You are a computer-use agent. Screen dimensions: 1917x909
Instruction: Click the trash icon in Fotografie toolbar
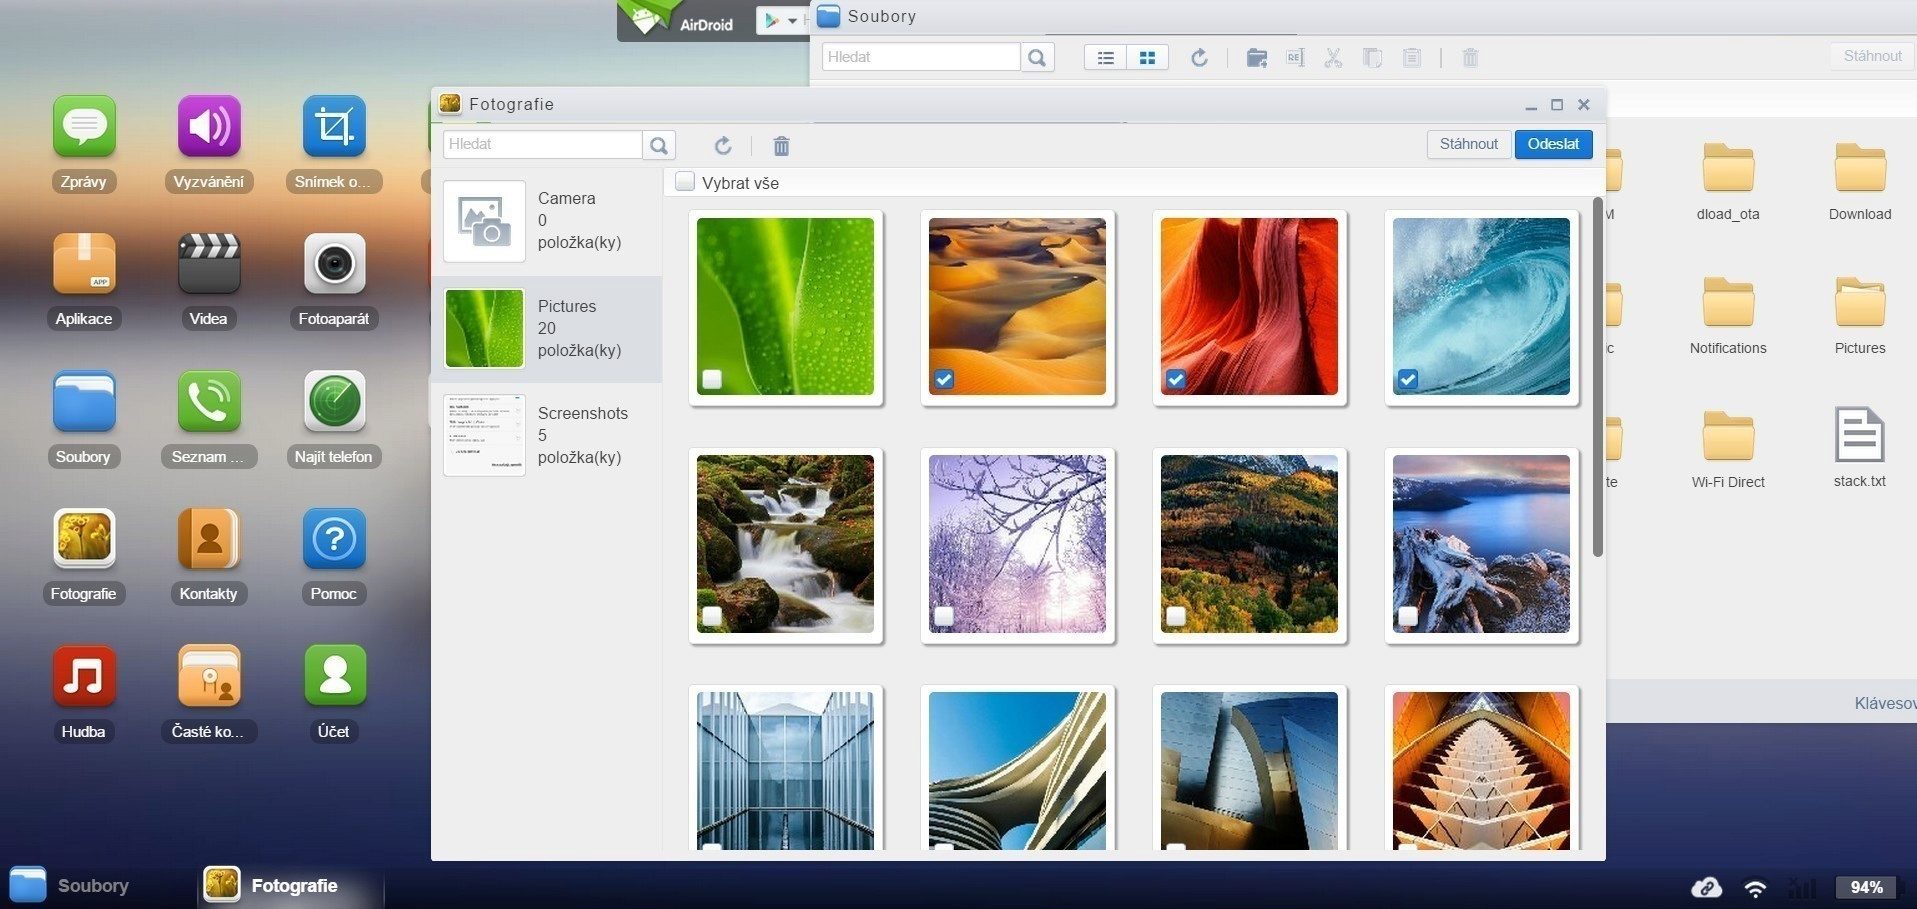coord(781,146)
